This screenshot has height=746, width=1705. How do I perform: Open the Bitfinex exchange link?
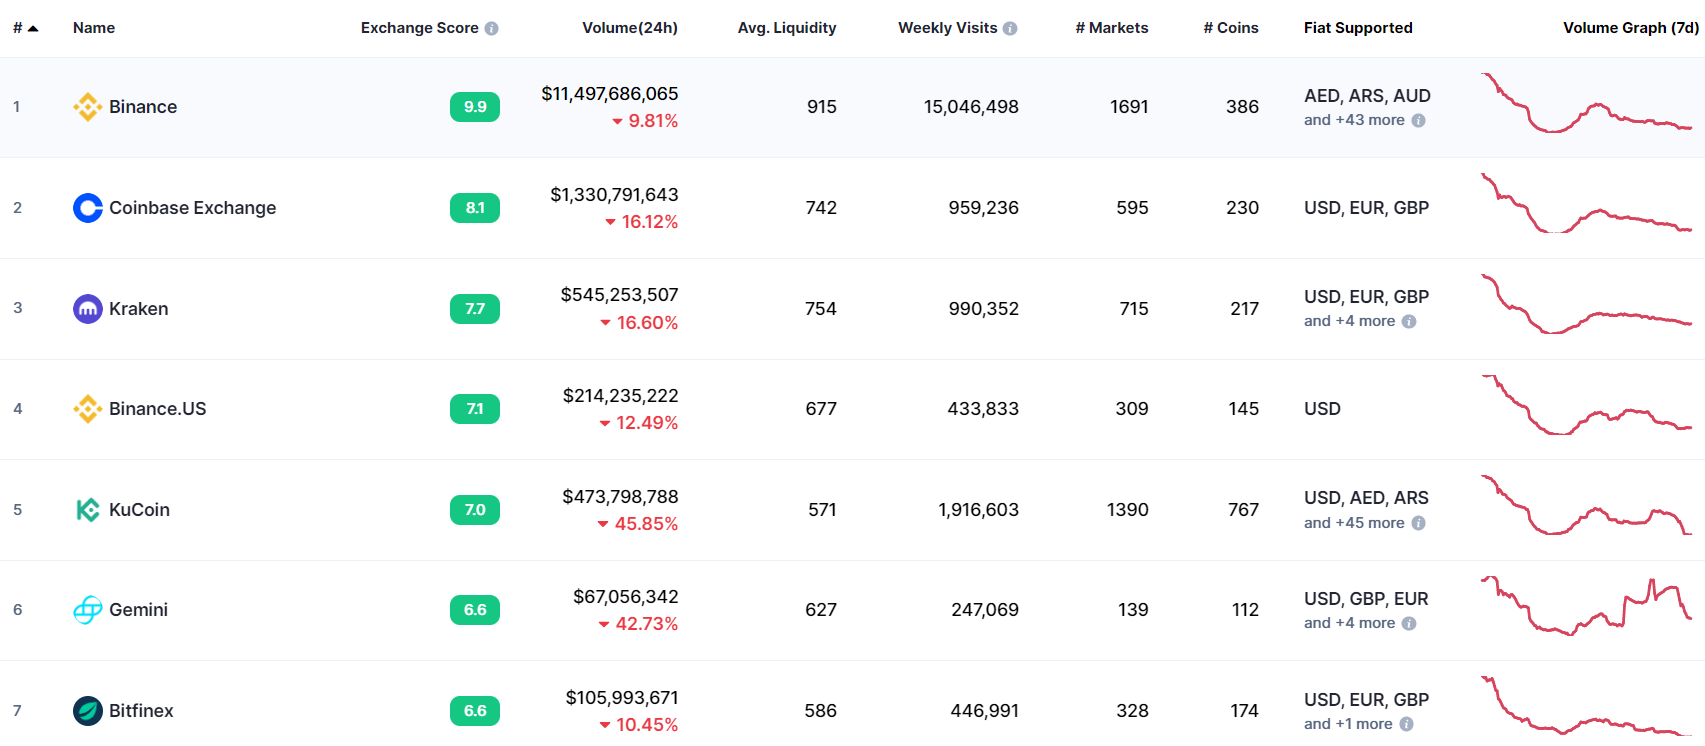click(141, 711)
